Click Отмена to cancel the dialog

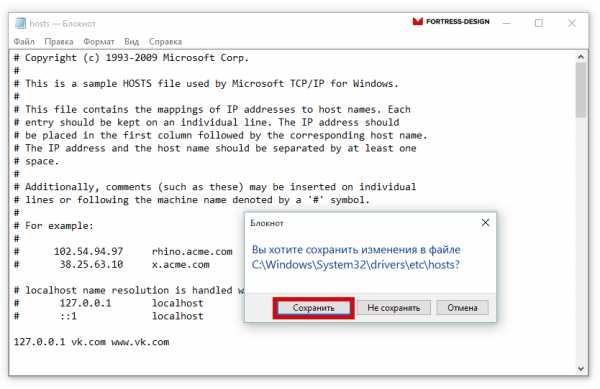[x=462, y=308]
